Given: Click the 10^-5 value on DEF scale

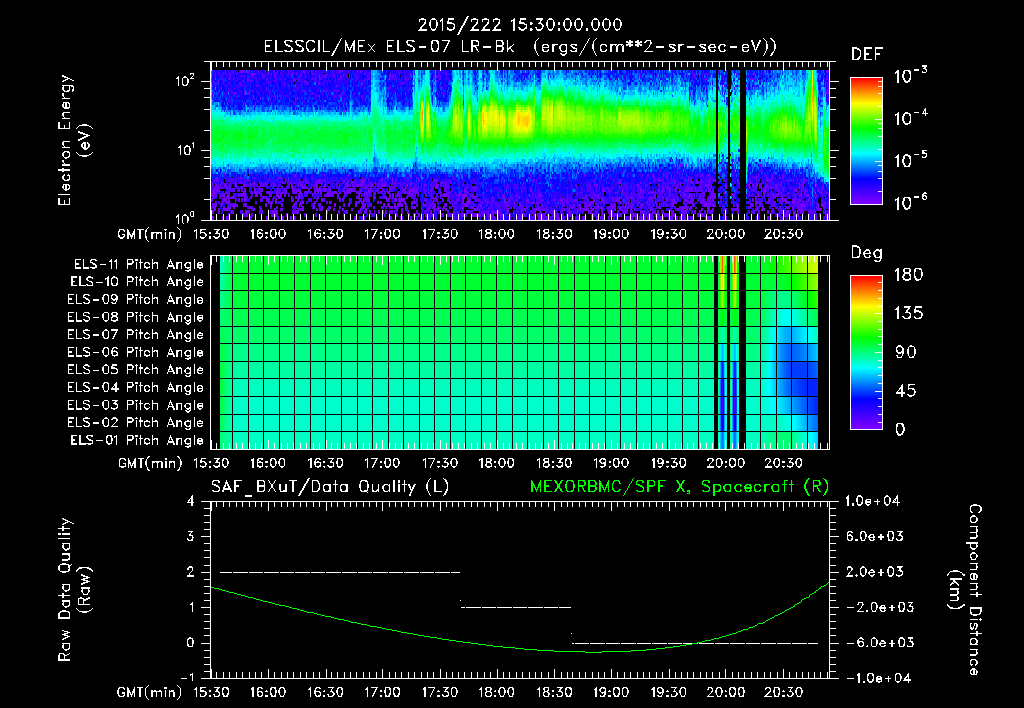Looking at the screenshot, I should point(910,160).
